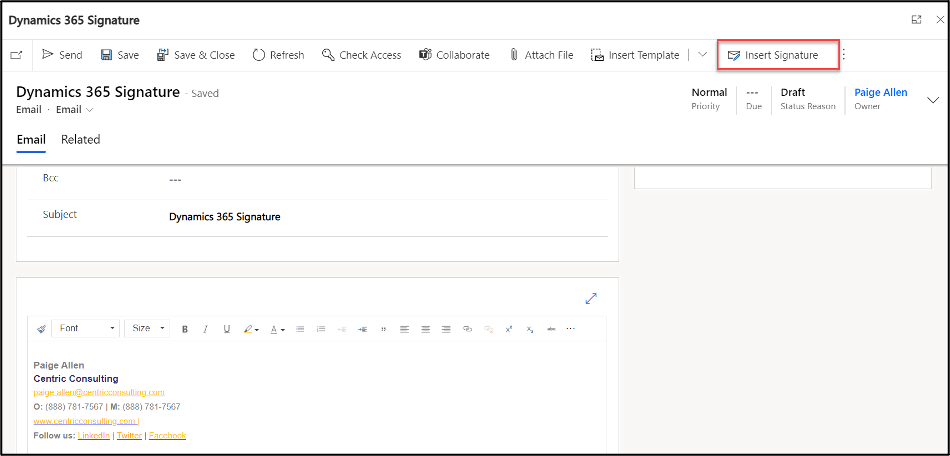
Task: Click the pop-out record icon
Action: [15, 55]
